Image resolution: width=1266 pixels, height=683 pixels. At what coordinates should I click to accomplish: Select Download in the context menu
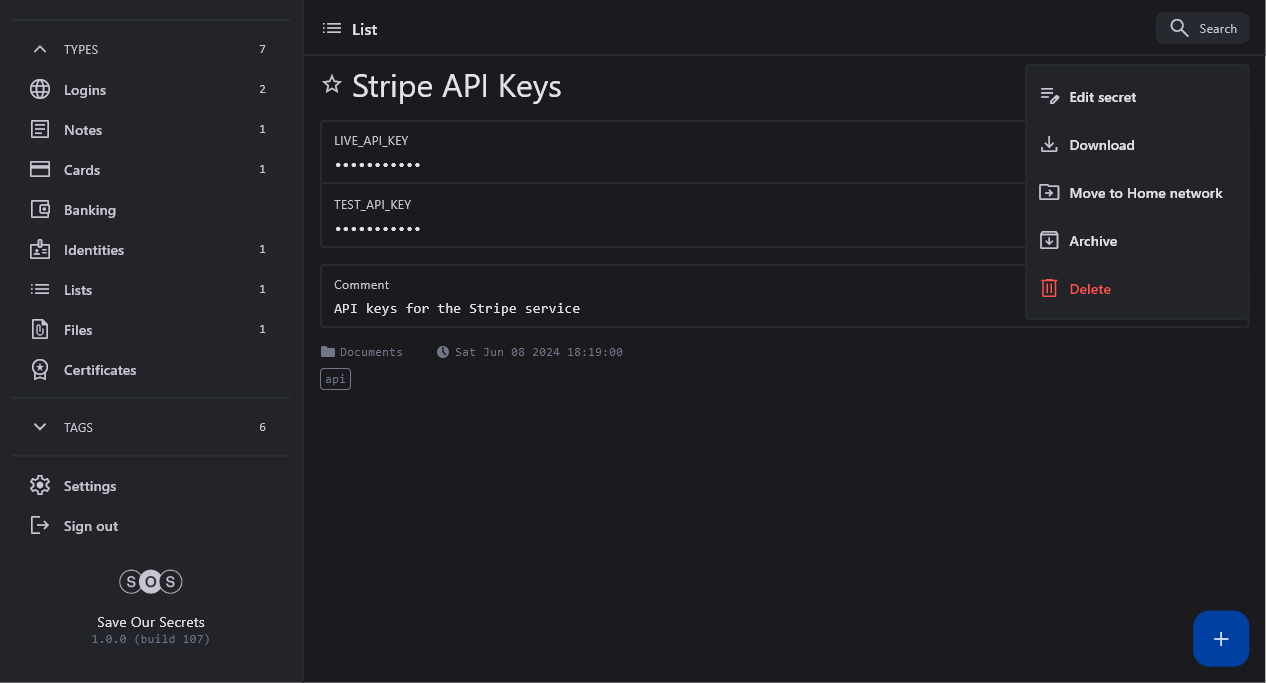[x=1101, y=145]
